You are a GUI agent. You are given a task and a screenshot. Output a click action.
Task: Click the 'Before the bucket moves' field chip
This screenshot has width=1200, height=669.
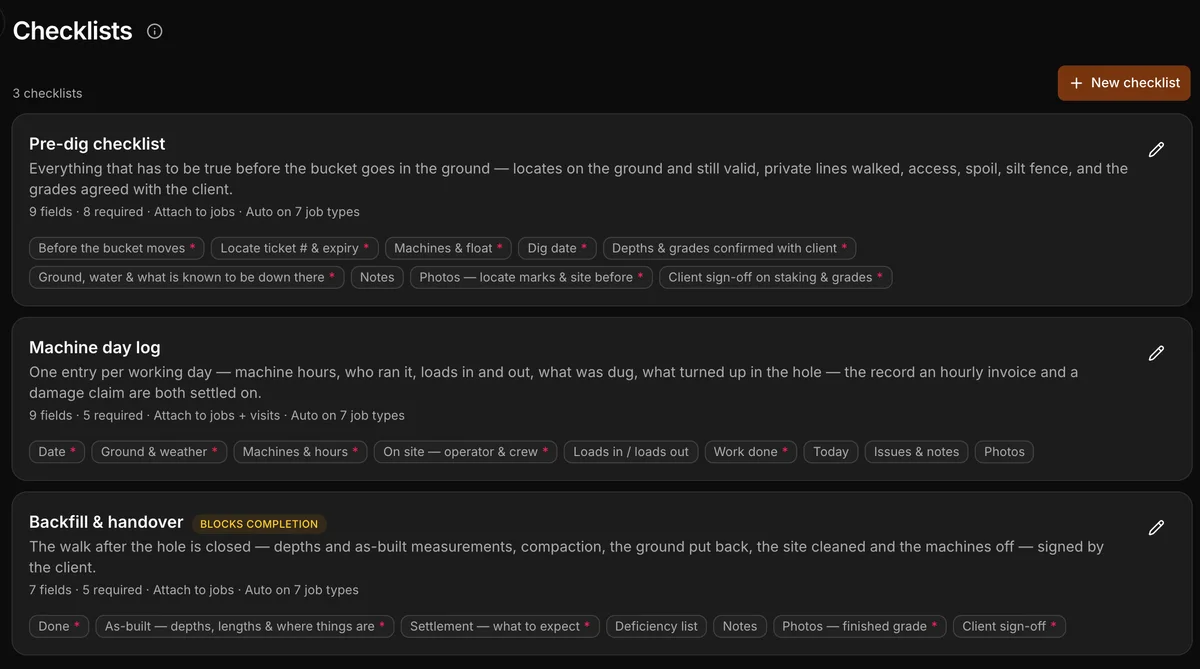tap(117, 248)
